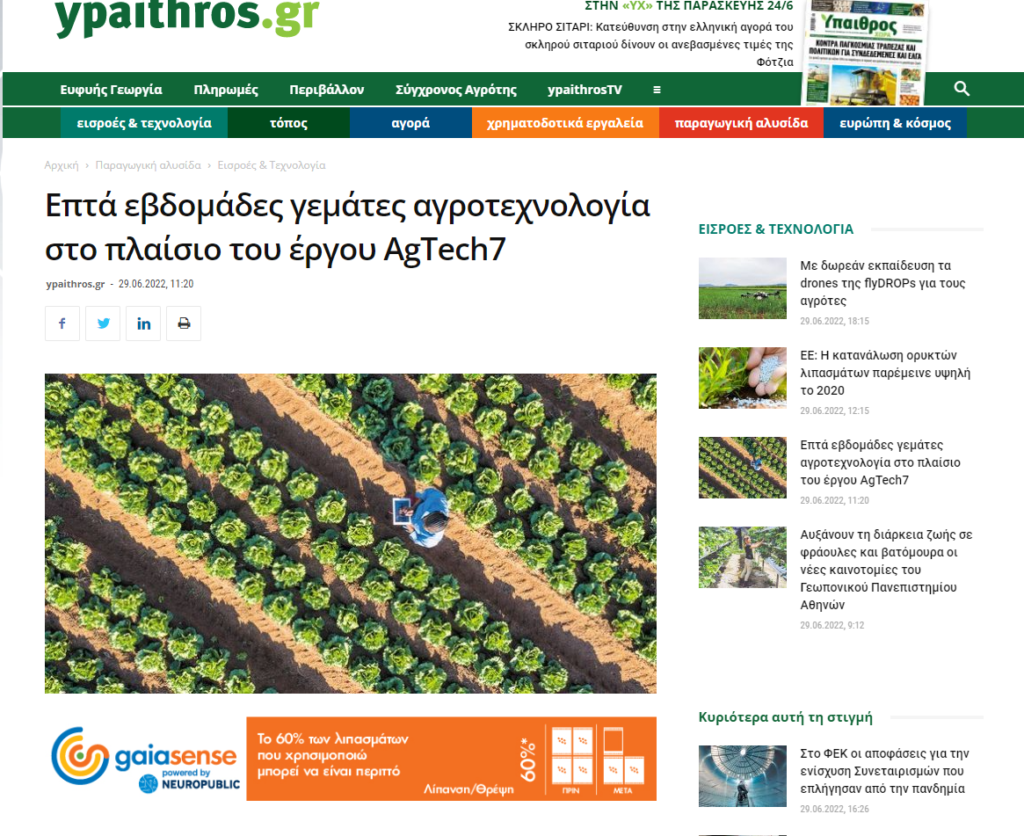Open the site search magnifier icon
The image size is (1024, 836).
tap(961, 88)
